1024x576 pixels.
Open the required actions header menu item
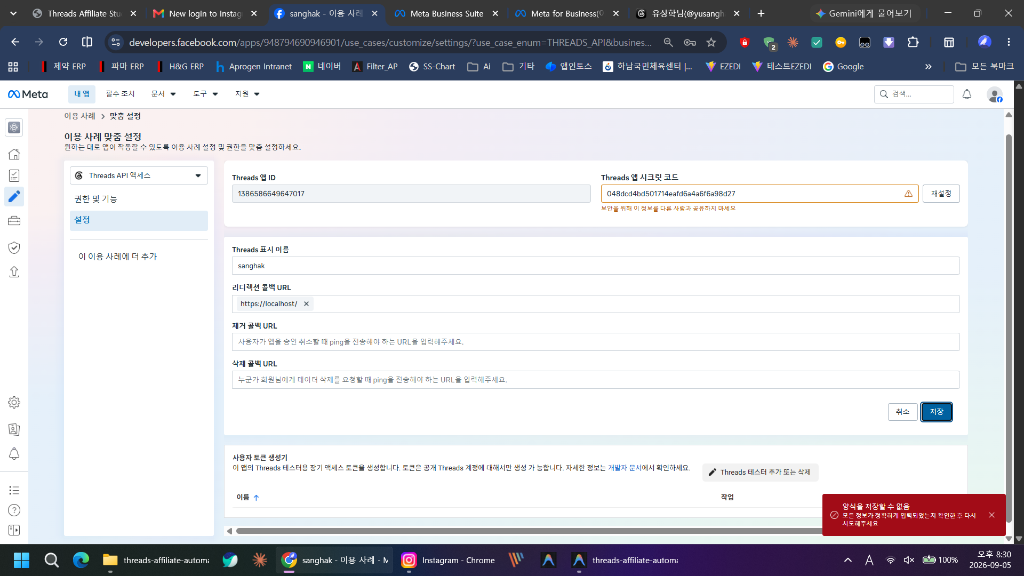coord(120,94)
